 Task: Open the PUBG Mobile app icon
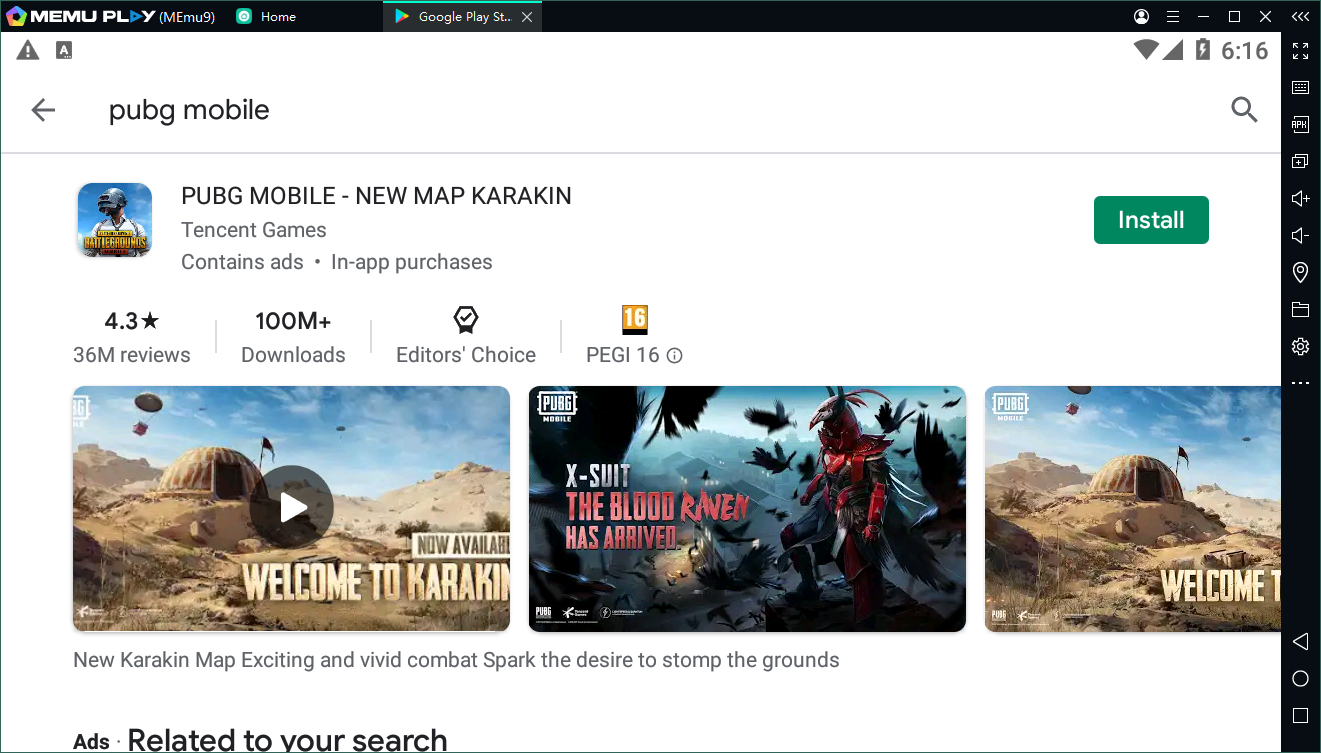[x=115, y=220]
